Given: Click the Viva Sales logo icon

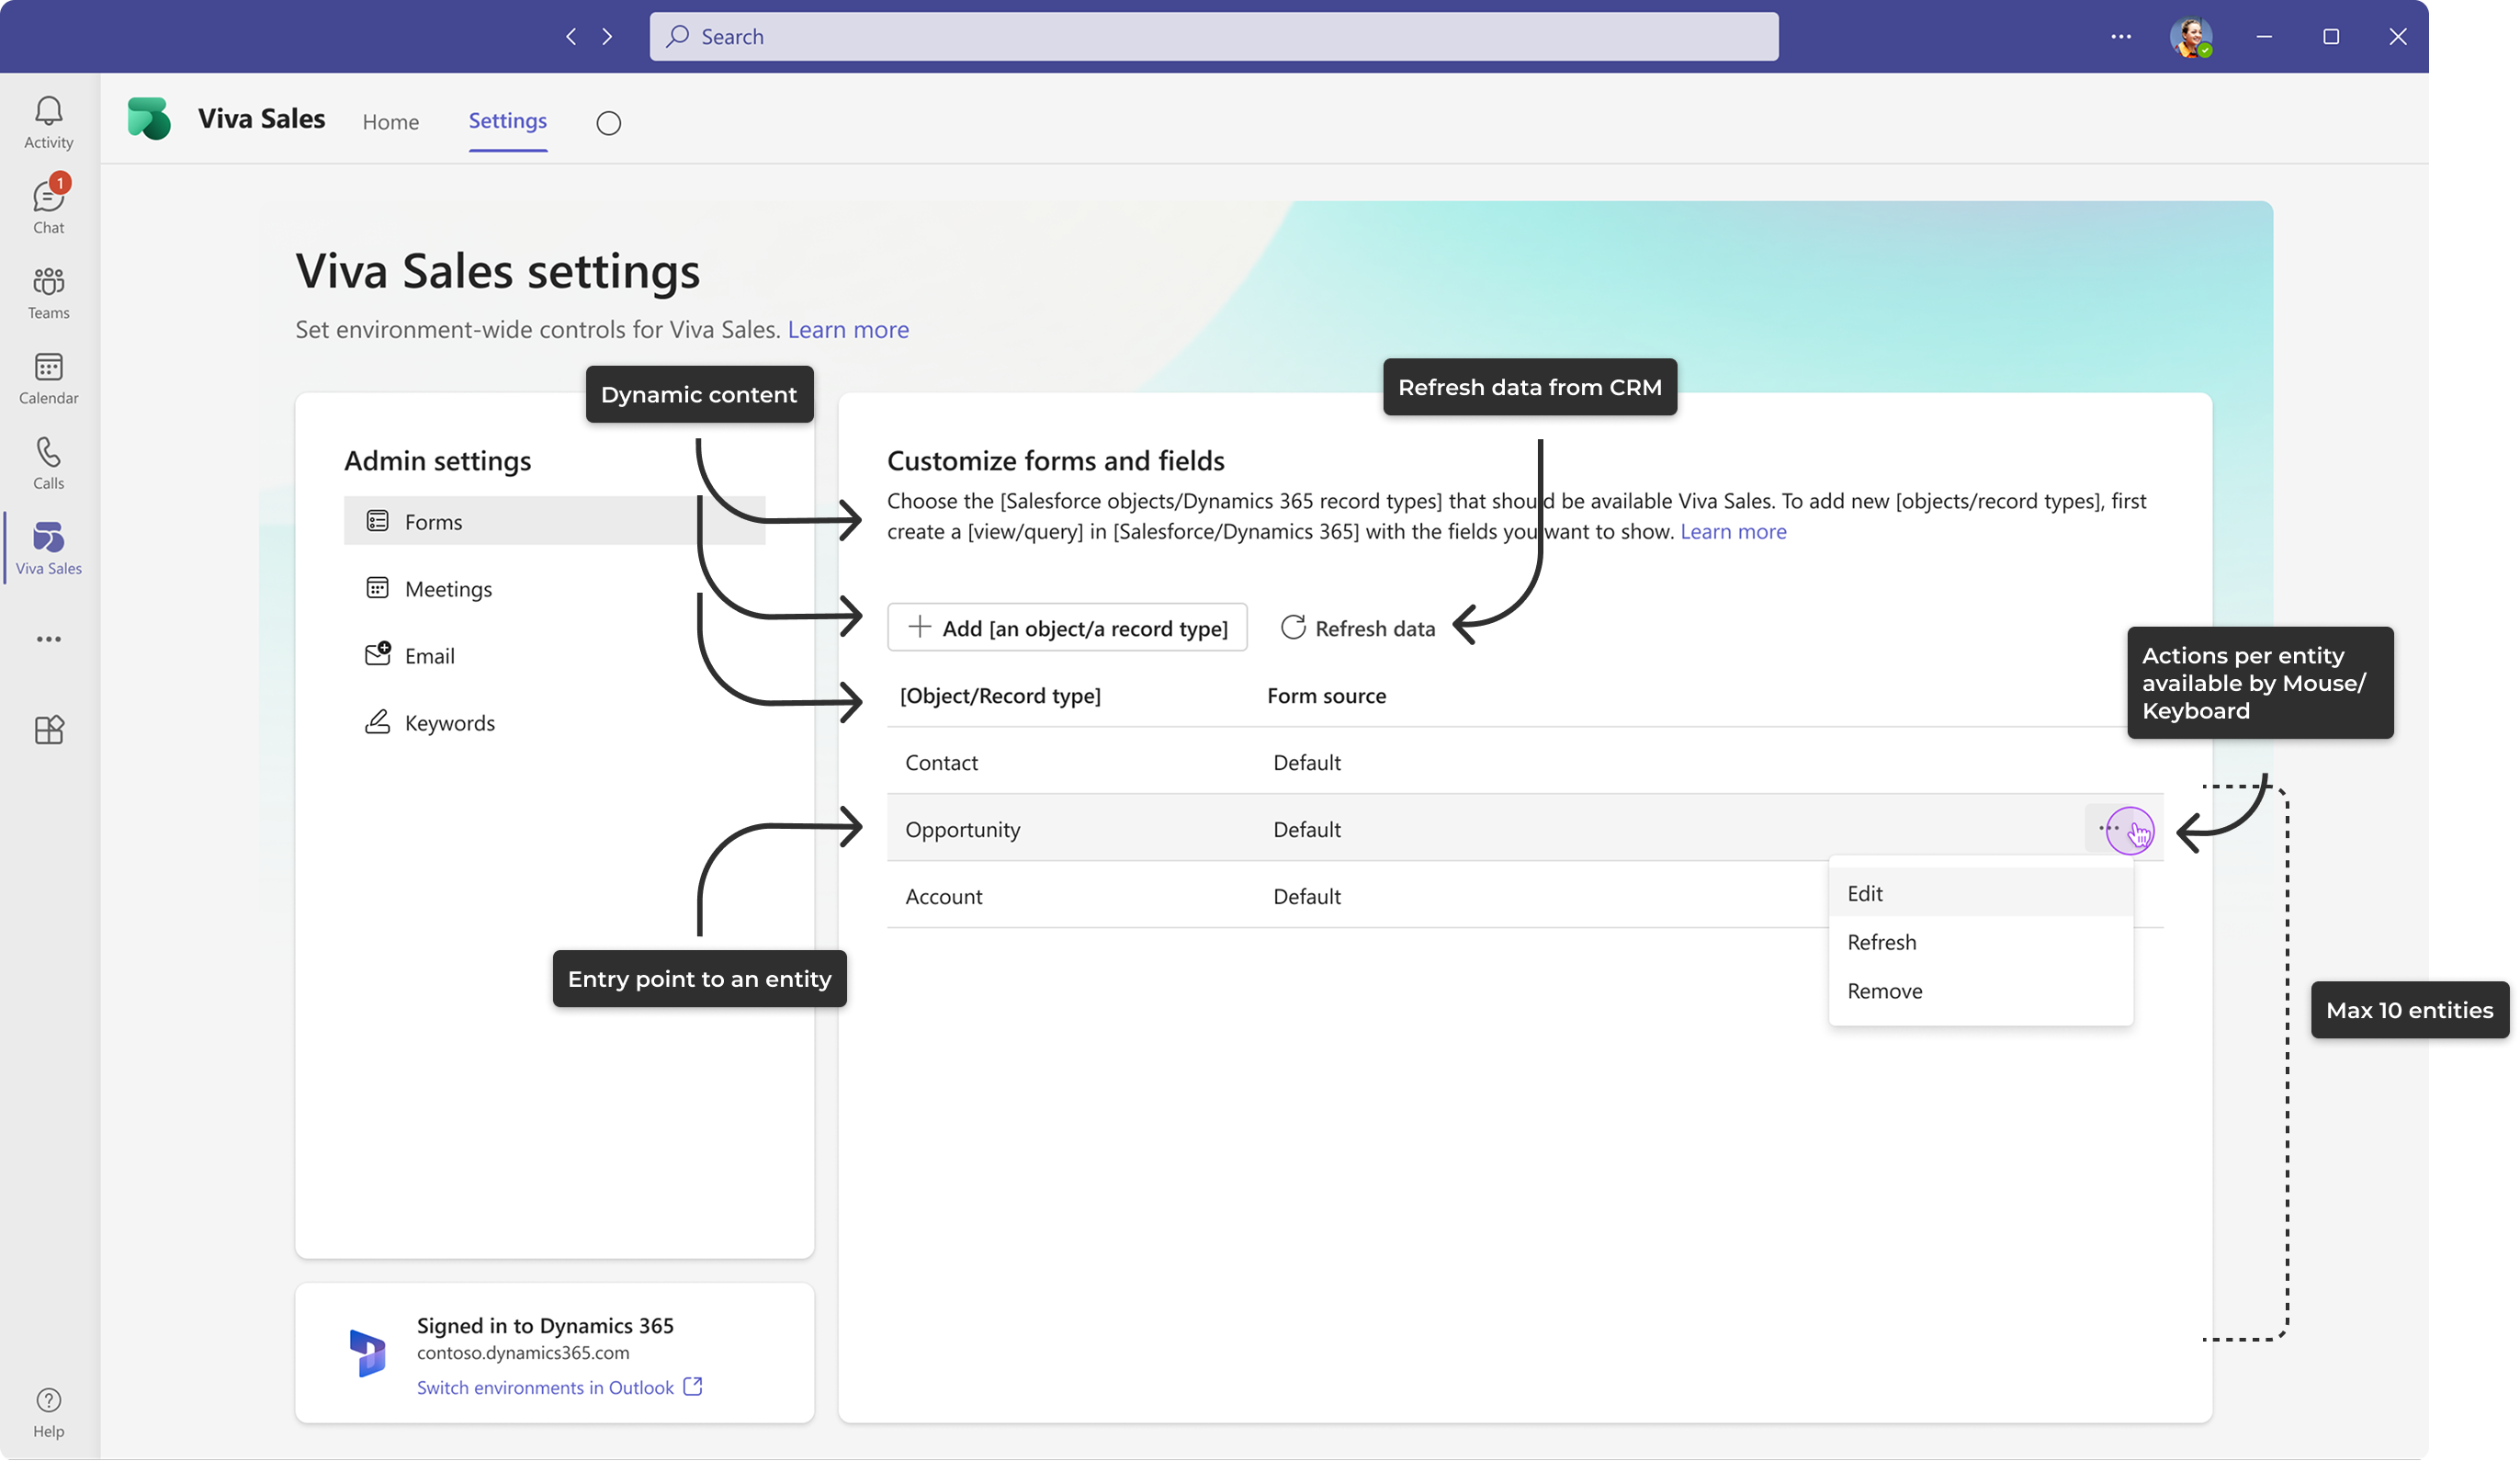Looking at the screenshot, I should tap(149, 119).
